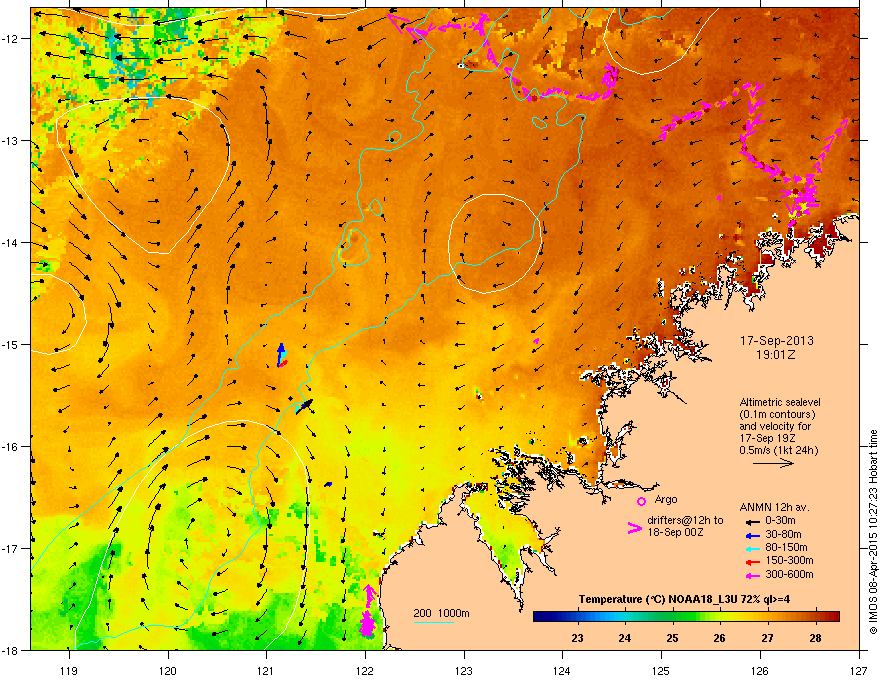Click the -16 latitude axis label
Viewport: 880px width, 680px height.
(x=11, y=447)
